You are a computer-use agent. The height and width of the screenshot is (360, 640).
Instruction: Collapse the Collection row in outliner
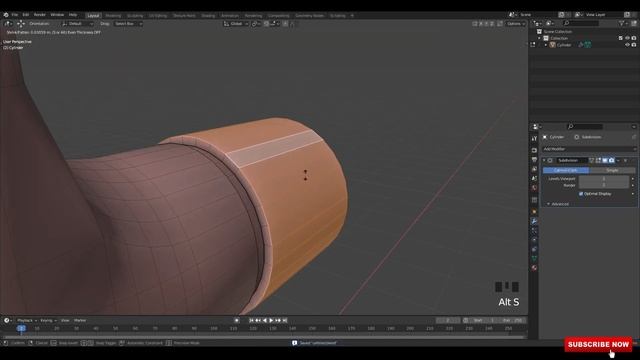pos(539,38)
